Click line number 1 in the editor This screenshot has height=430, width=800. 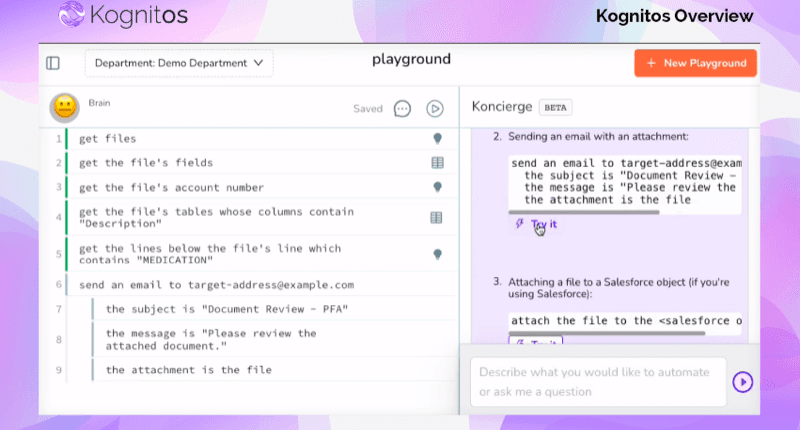pyautogui.click(x=59, y=138)
